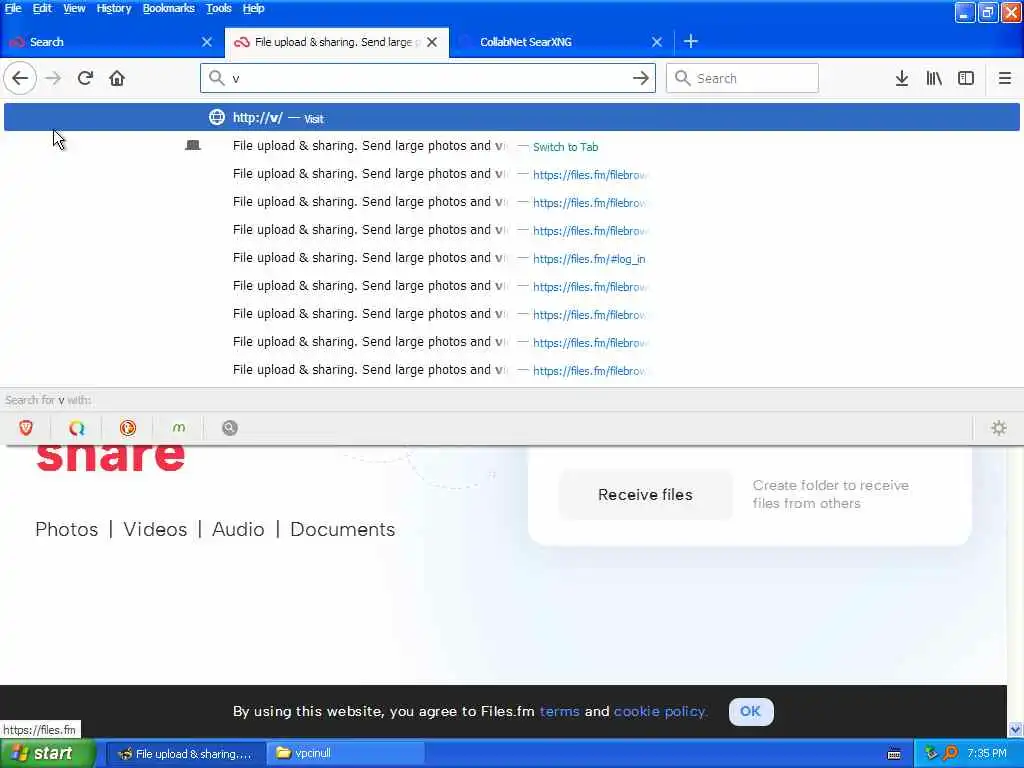Open the Edit menu

click(42, 8)
